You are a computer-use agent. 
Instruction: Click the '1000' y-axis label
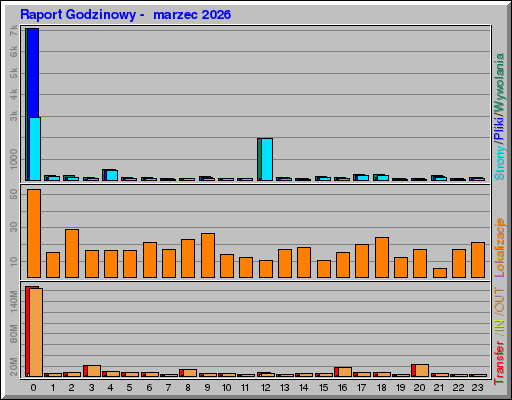click(x=14, y=159)
